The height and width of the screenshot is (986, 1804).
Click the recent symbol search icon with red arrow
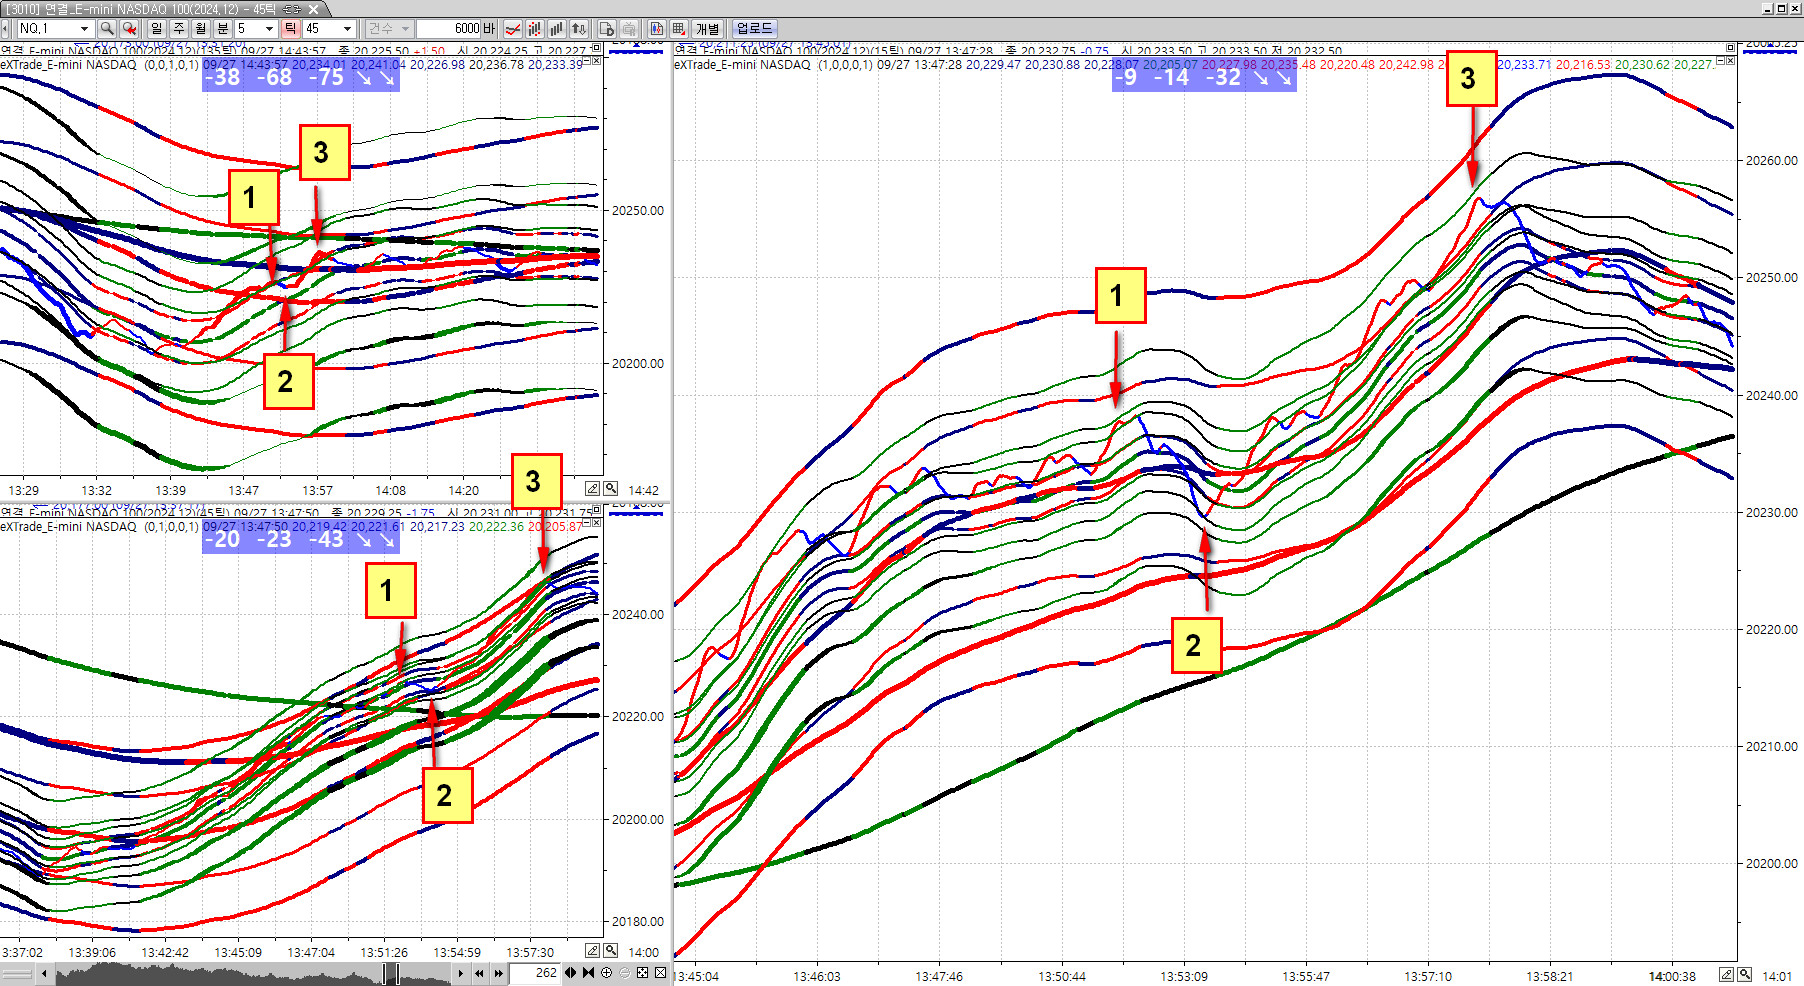coord(129,29)
